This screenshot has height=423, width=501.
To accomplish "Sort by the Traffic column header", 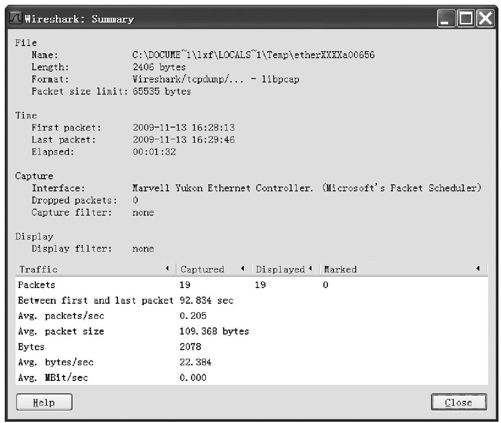I will (95, 269).
